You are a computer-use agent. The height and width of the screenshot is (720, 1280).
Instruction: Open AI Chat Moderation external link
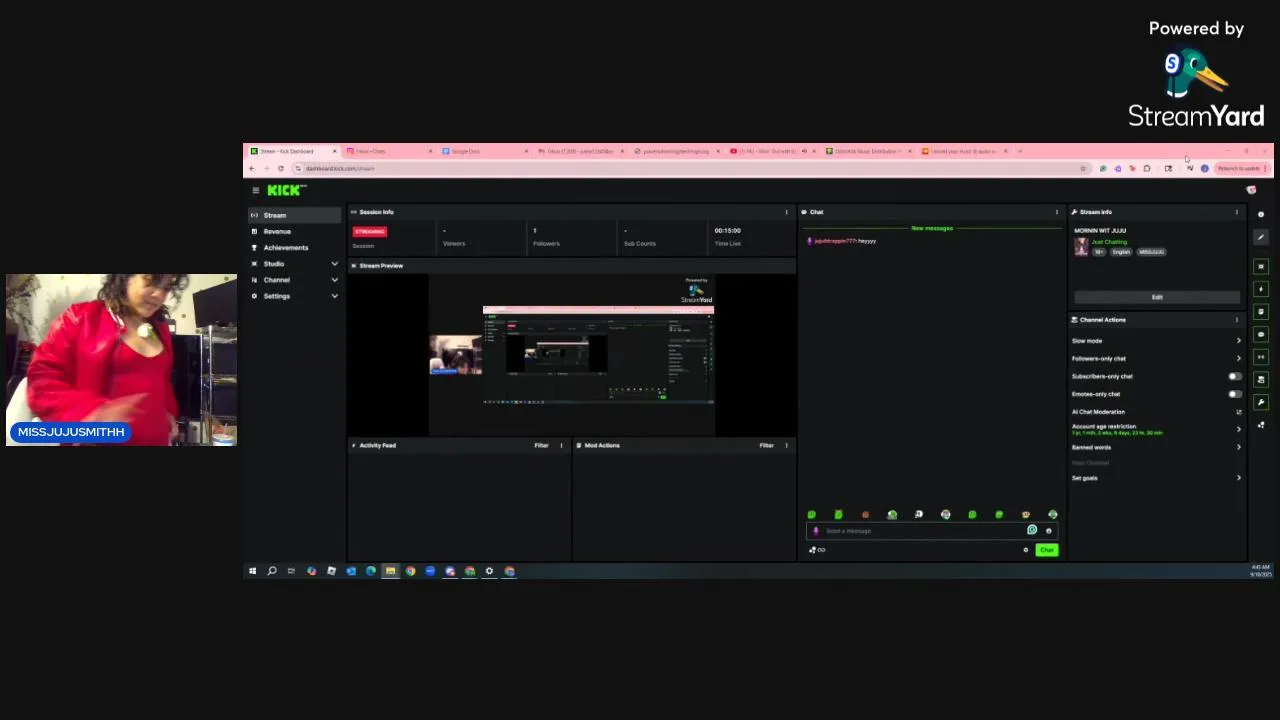click(x=1239, y=412)
